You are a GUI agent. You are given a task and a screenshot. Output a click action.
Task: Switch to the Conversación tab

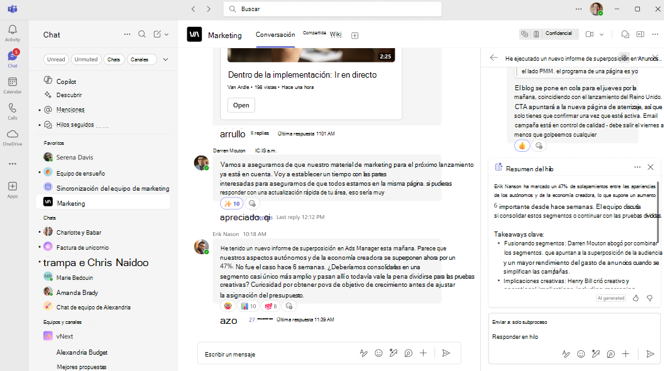click(275, 35)
